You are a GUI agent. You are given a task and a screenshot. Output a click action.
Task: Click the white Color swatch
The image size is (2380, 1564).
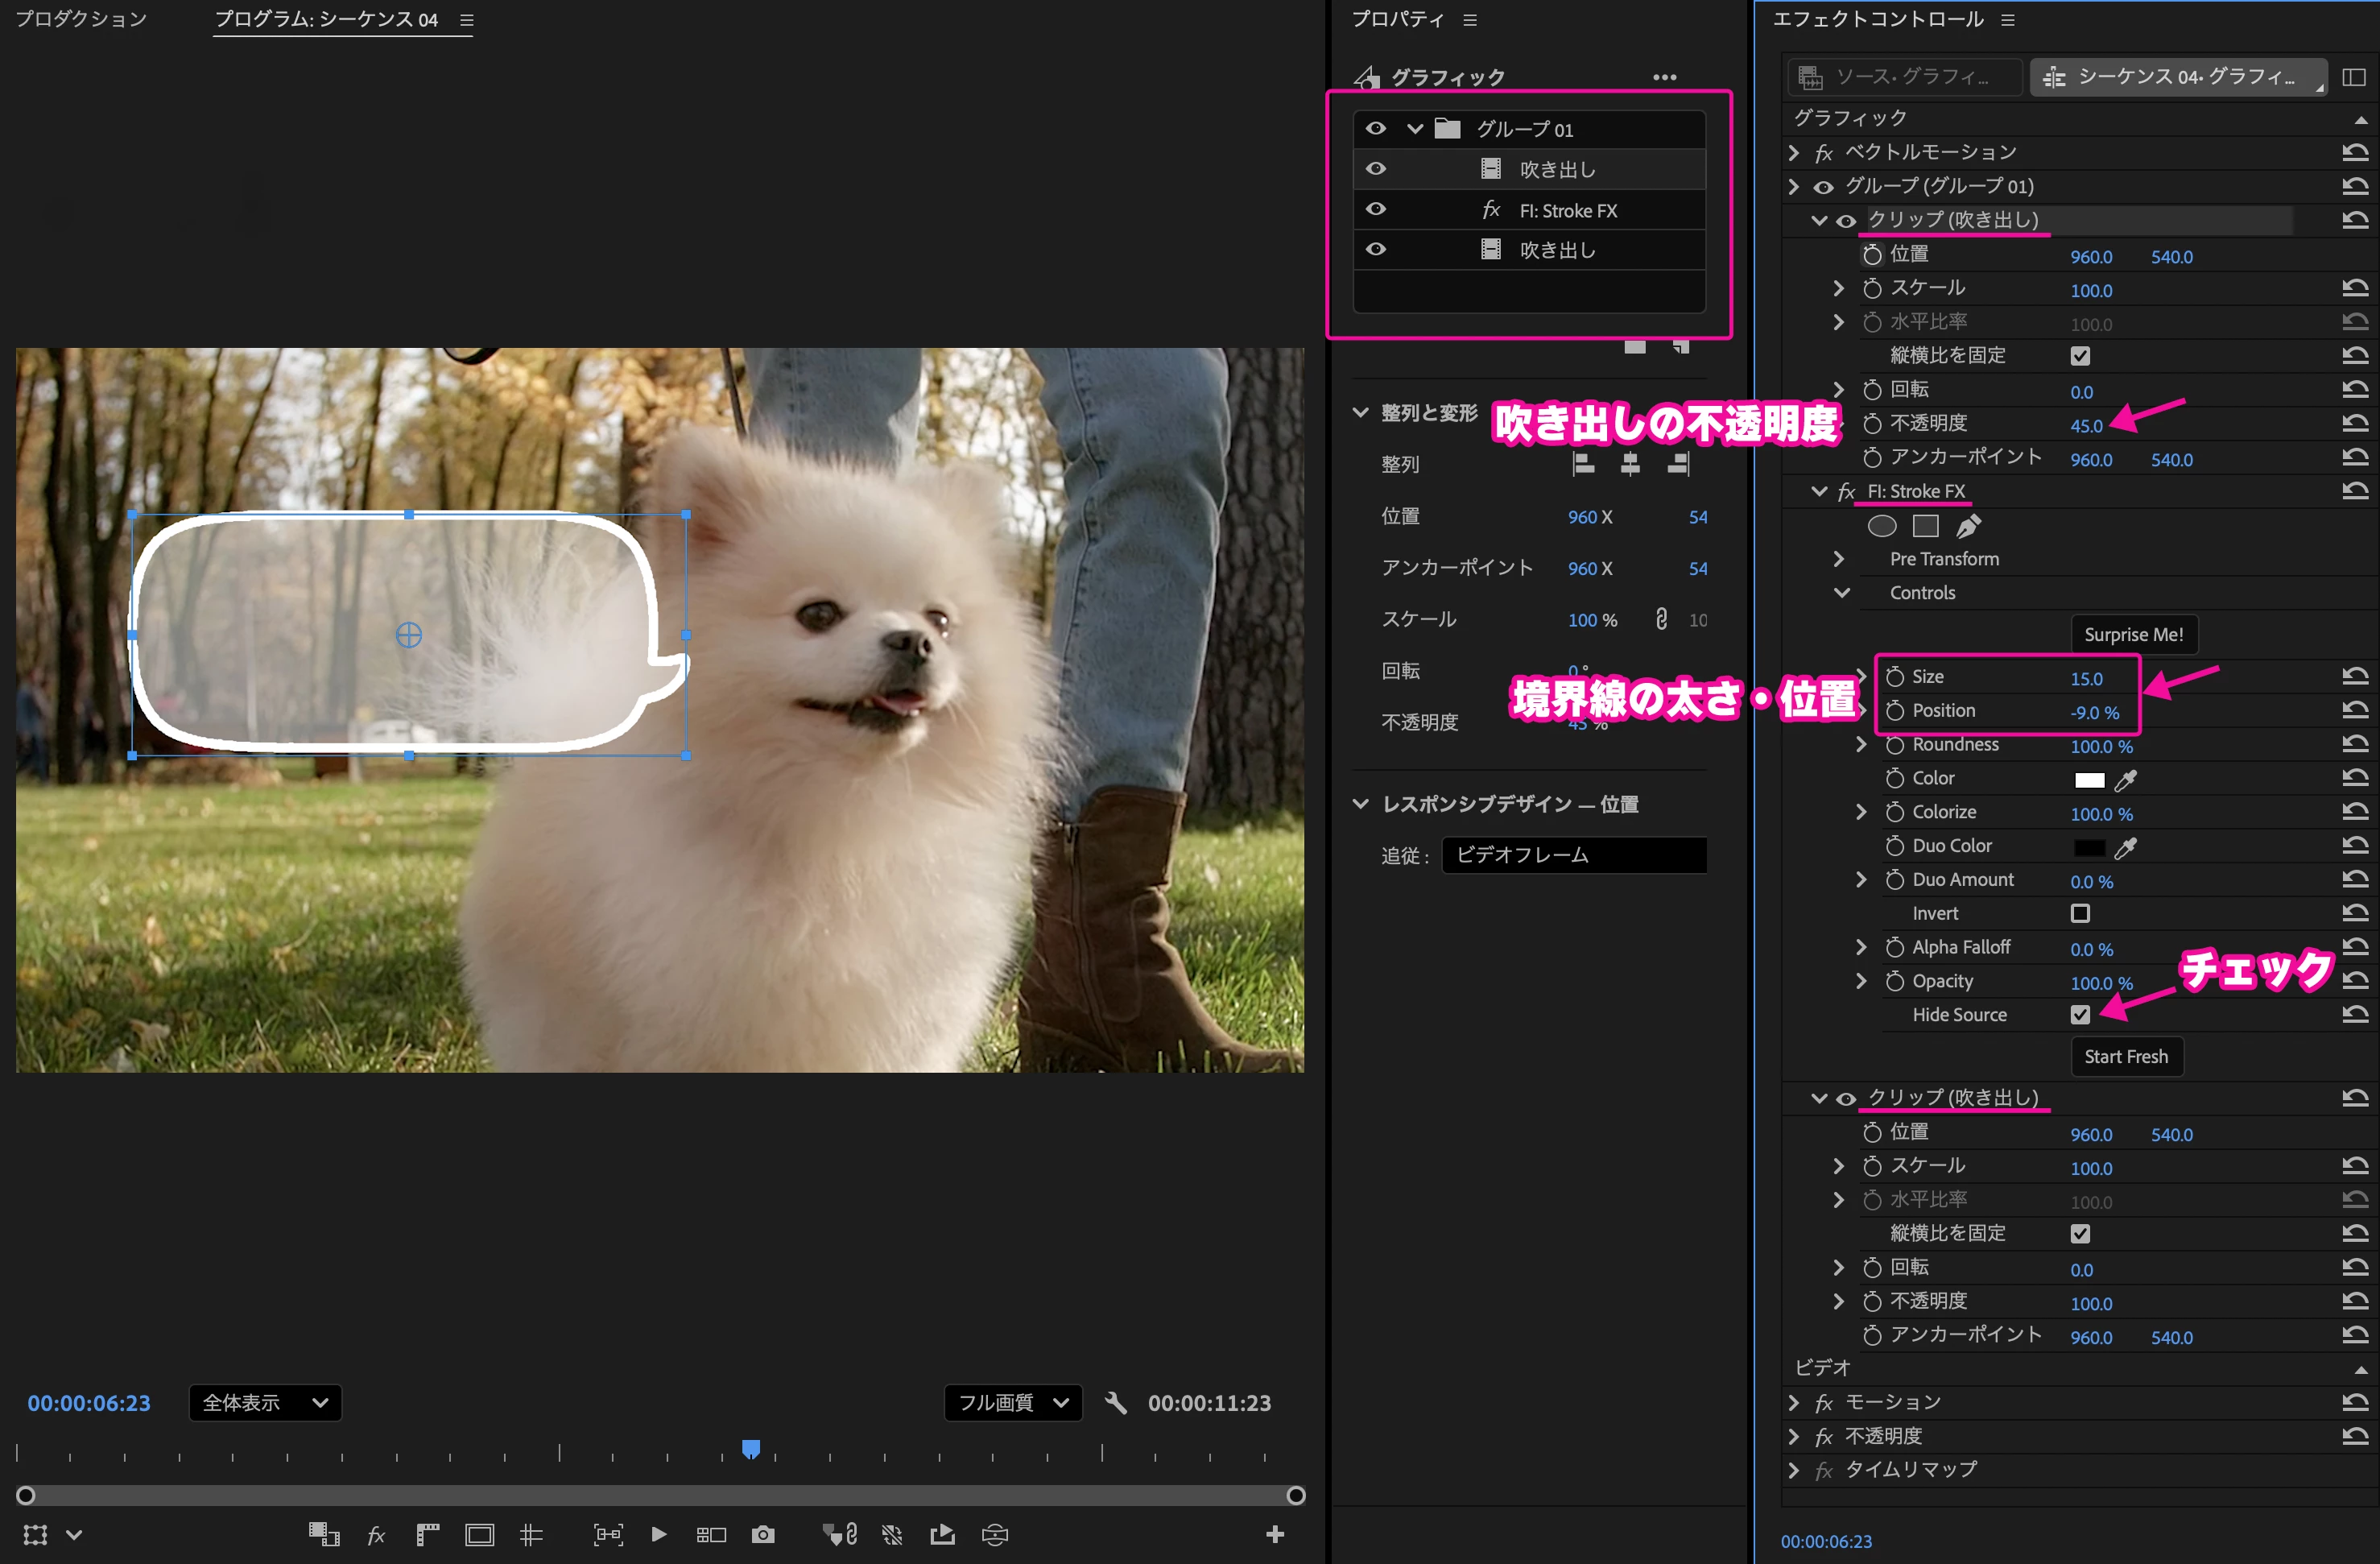tap(2089, 779)
